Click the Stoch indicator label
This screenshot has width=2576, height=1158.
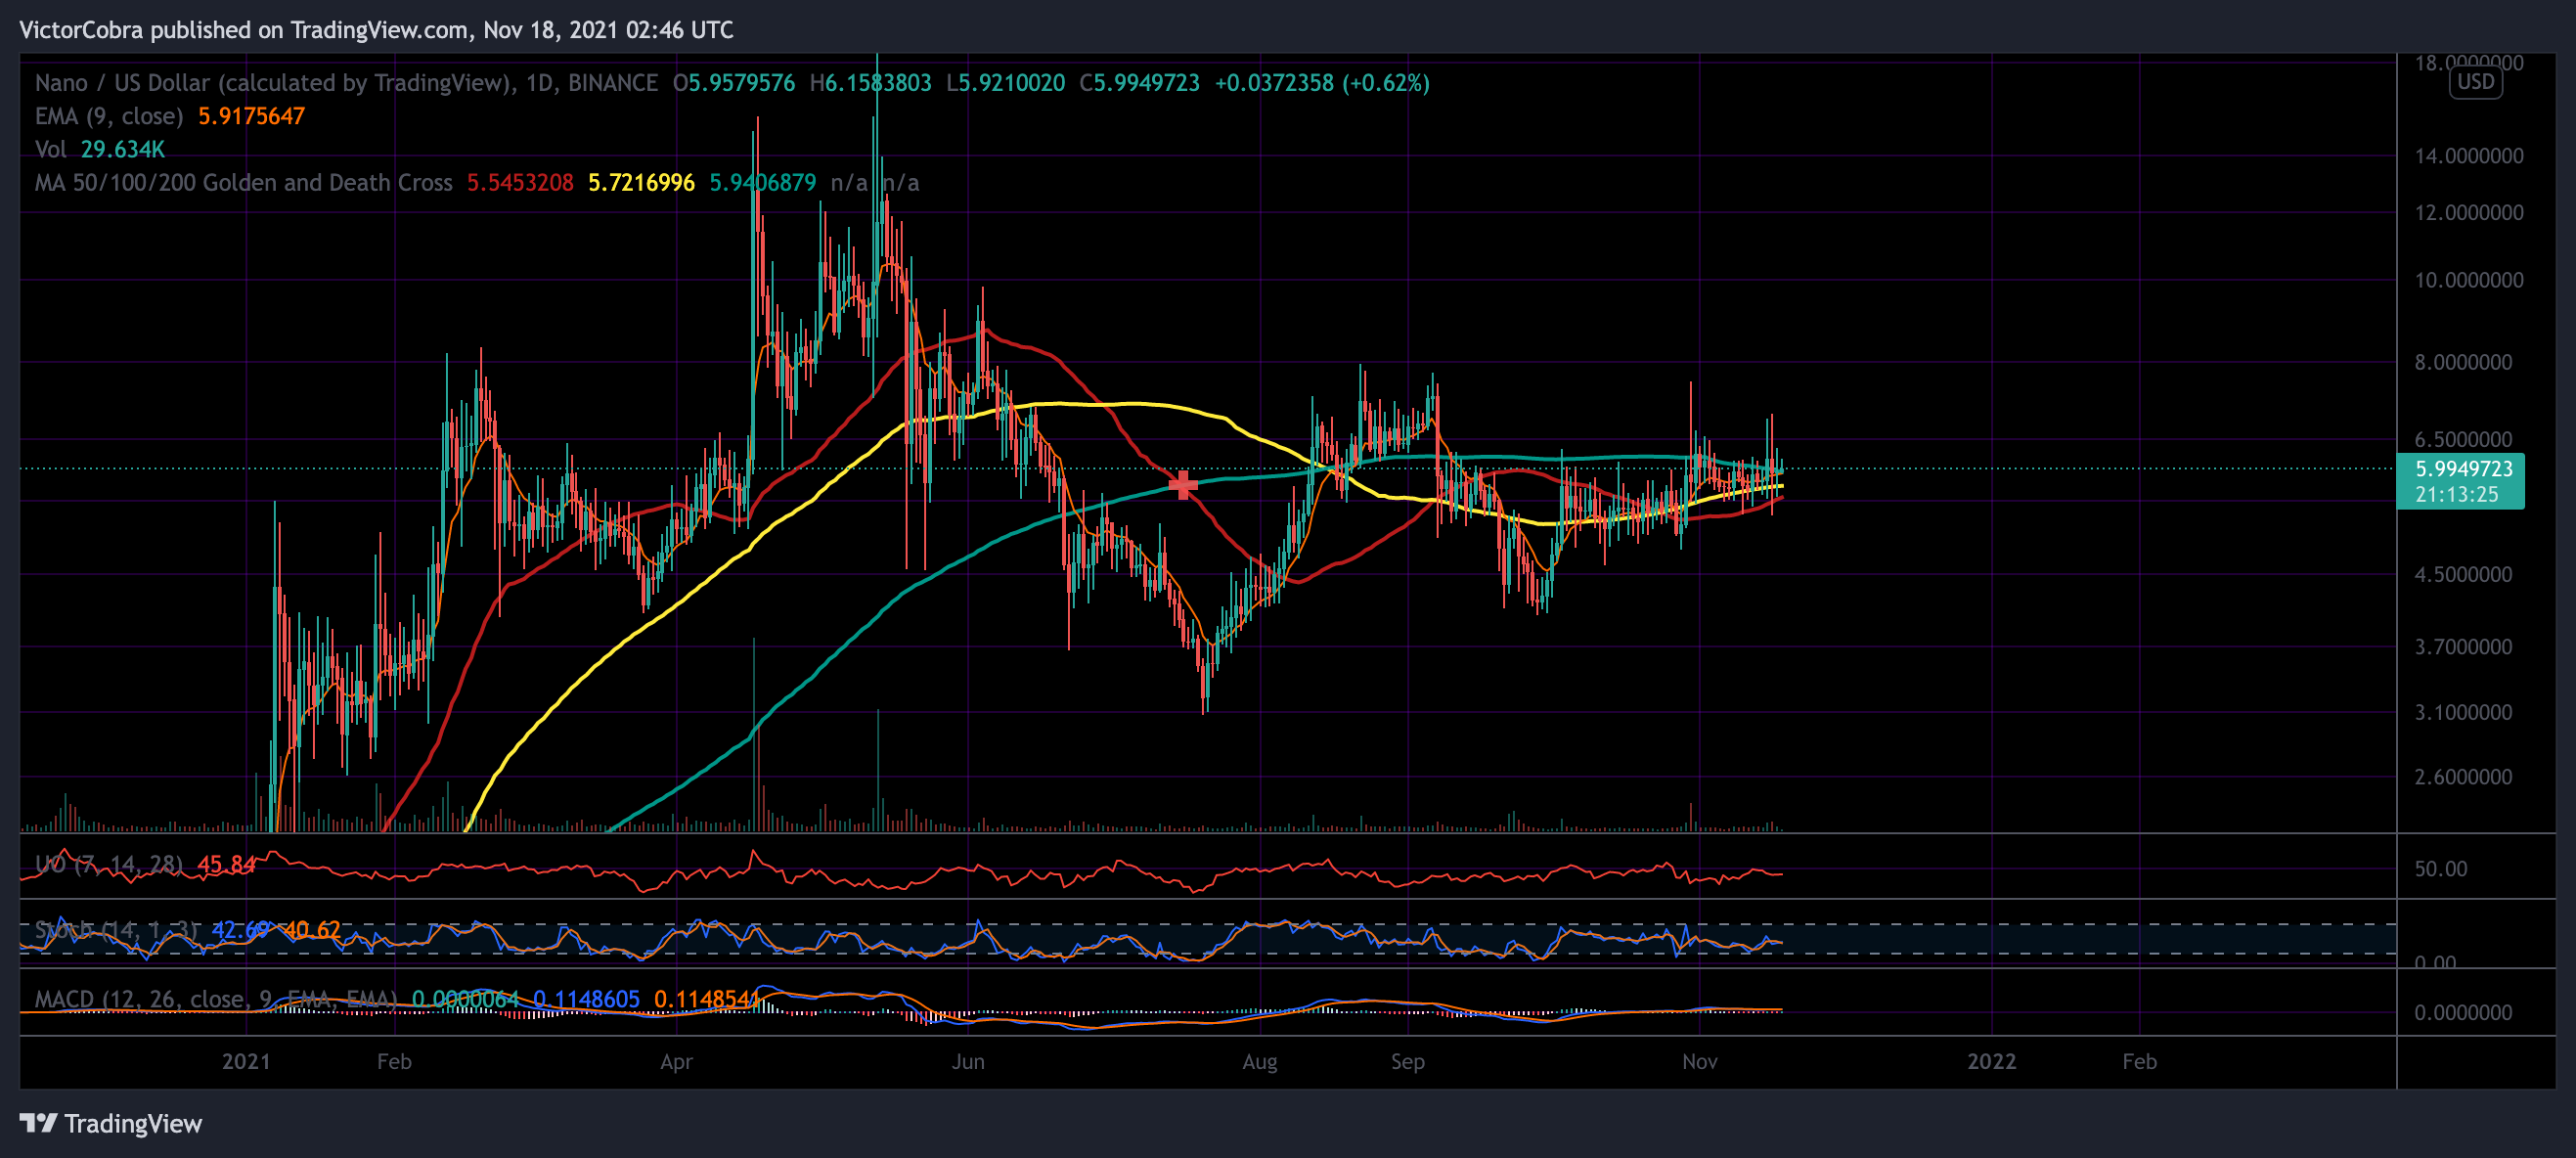tap(116, 930)
